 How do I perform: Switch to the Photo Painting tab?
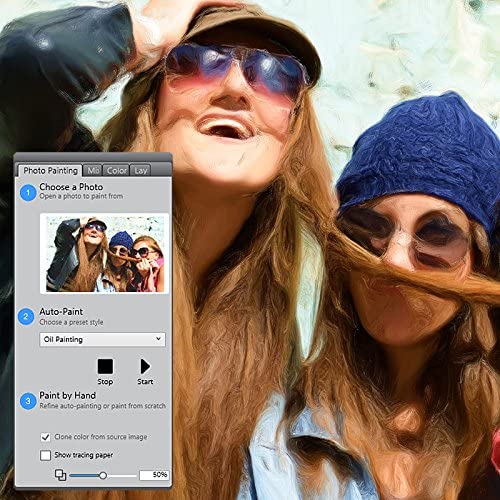tap(50, 171)
